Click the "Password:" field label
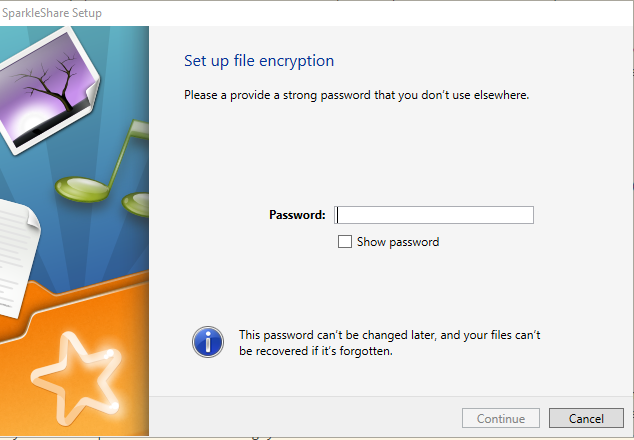634x440 pixels. tap(297, 215)
